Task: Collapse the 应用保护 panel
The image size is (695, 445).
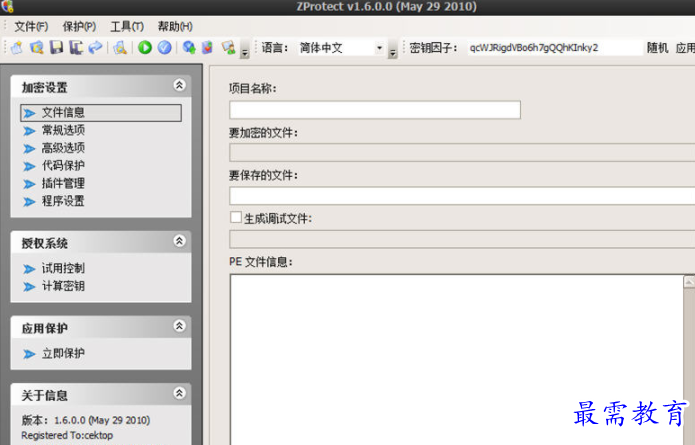Action: [x=179, y=326]
